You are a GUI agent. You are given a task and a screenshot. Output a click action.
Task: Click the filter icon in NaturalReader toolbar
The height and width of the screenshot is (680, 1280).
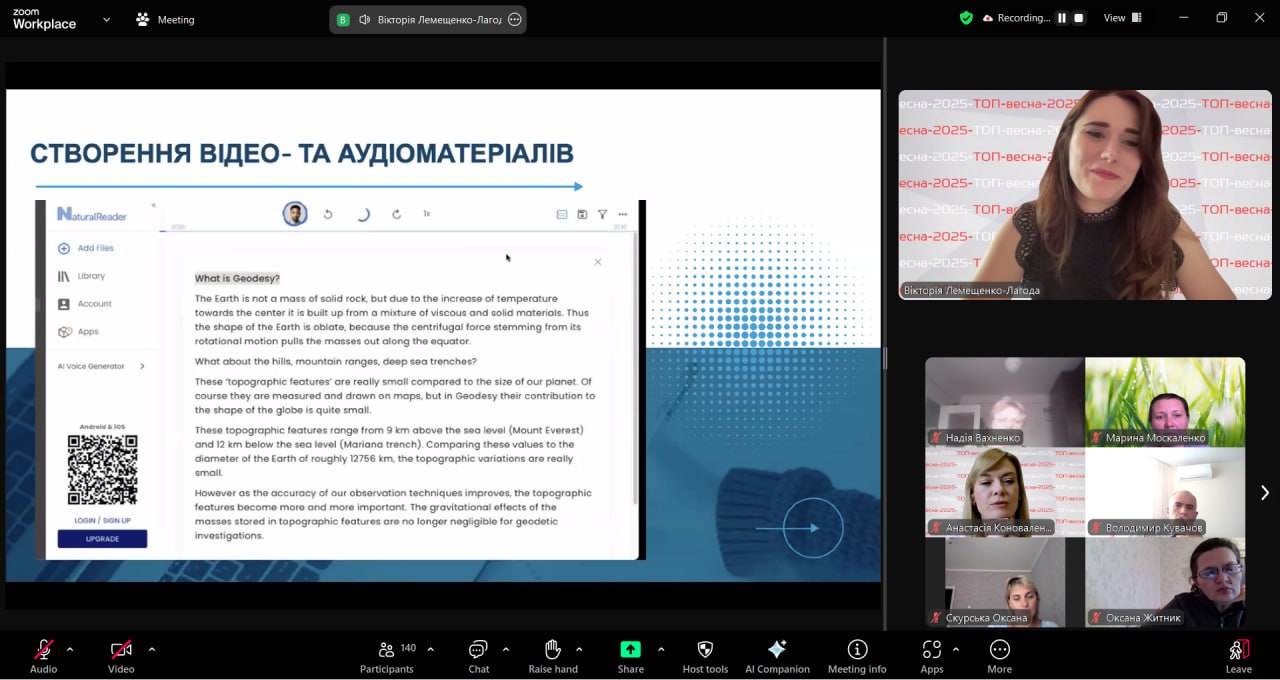click(x=602, y=214)
